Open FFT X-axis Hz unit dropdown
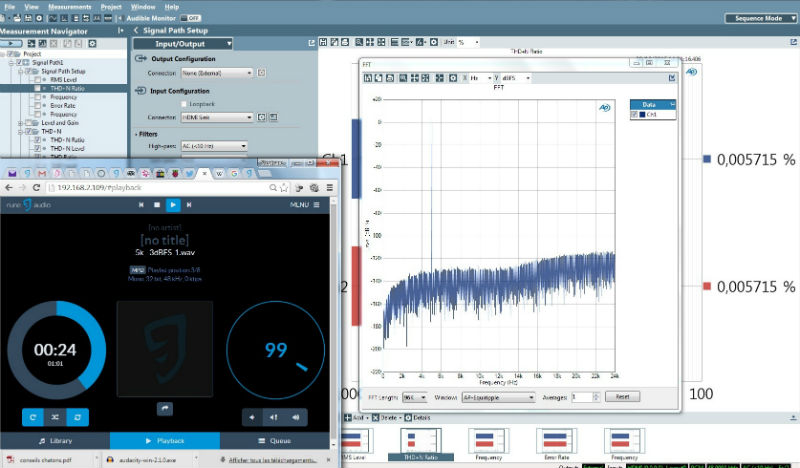The height and width of the screenshot is (468, 800). [481, 78]
